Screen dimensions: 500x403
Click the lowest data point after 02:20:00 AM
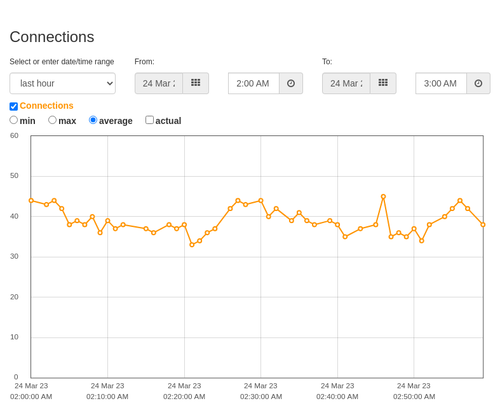tap(192, 245)
